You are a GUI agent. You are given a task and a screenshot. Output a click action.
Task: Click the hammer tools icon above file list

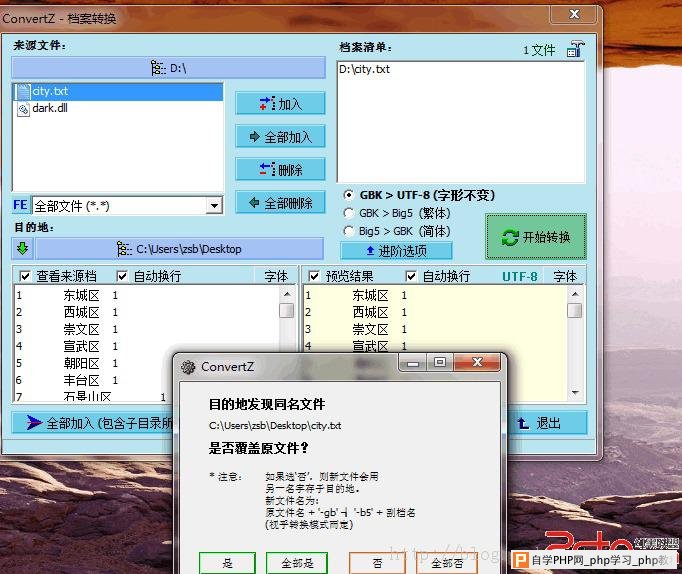point(575,49)
